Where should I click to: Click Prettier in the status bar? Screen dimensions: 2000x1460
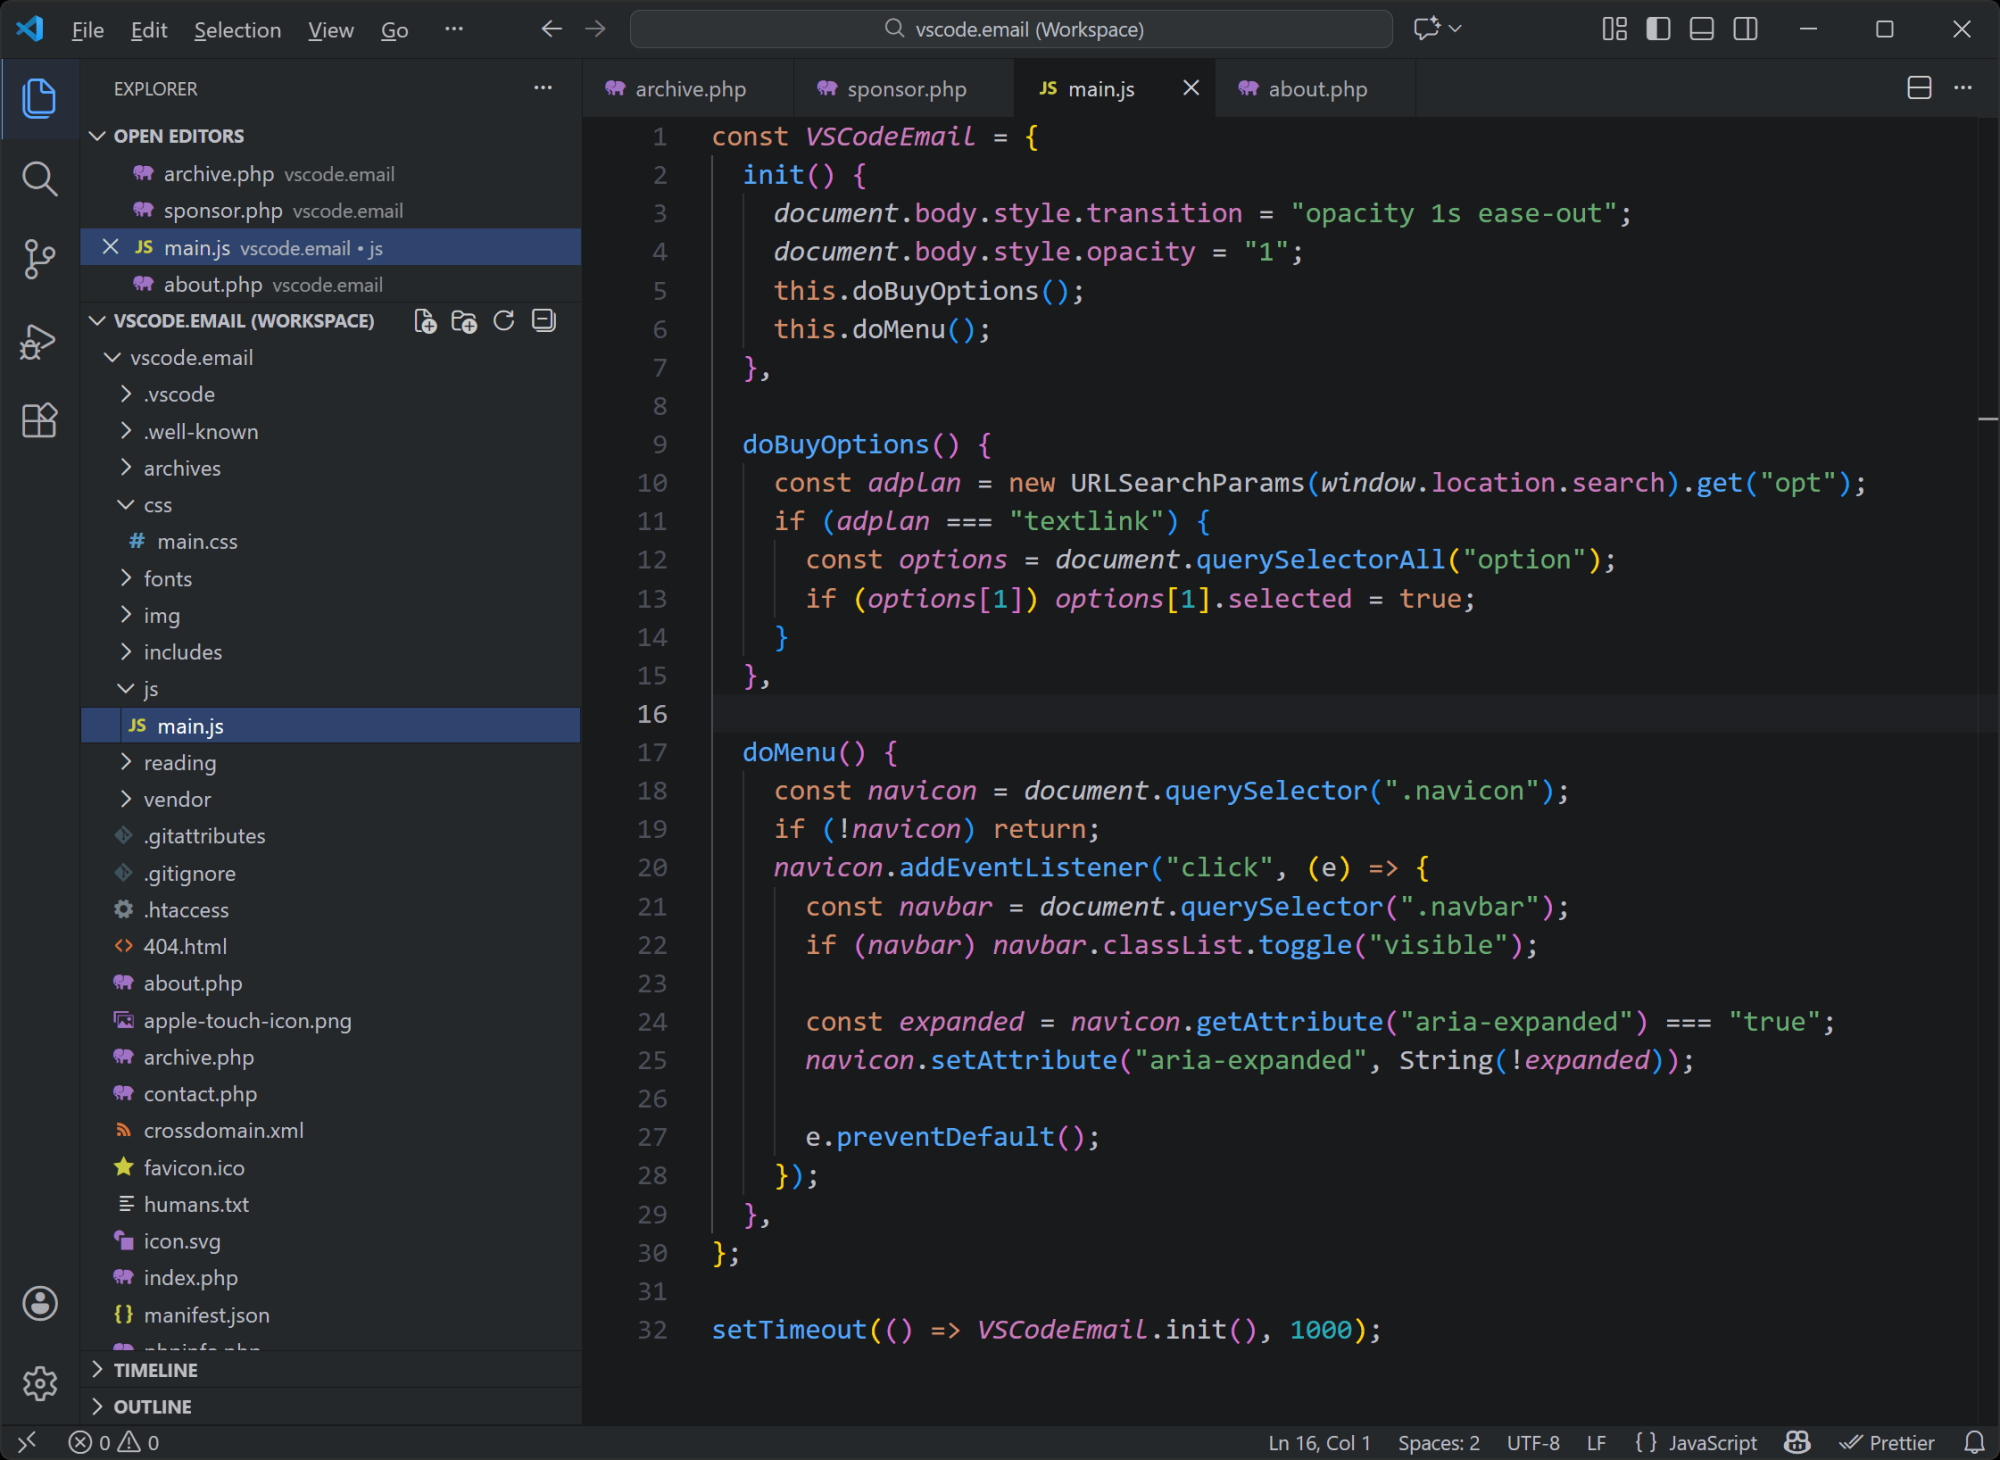(x=1888, y=1443)
